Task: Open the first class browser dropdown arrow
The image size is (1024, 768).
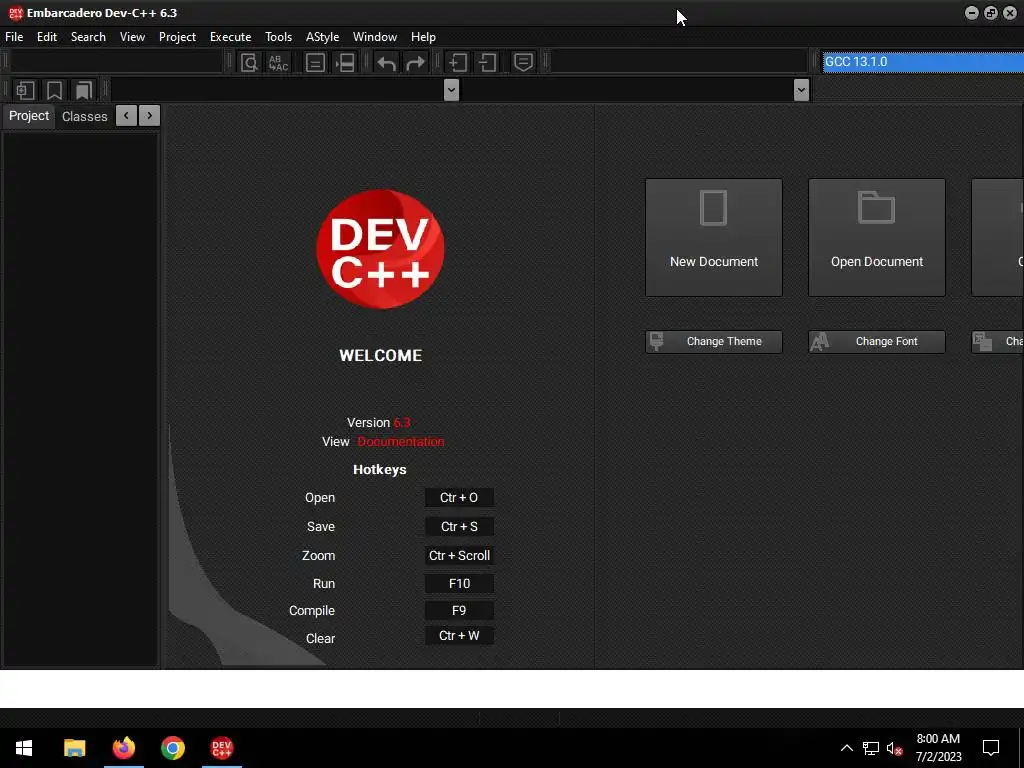Action: coord(451,90)
